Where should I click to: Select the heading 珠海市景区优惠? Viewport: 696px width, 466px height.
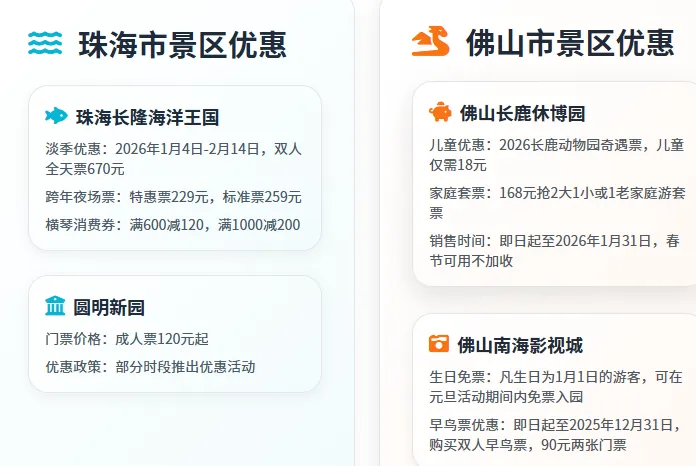[182, 45]
